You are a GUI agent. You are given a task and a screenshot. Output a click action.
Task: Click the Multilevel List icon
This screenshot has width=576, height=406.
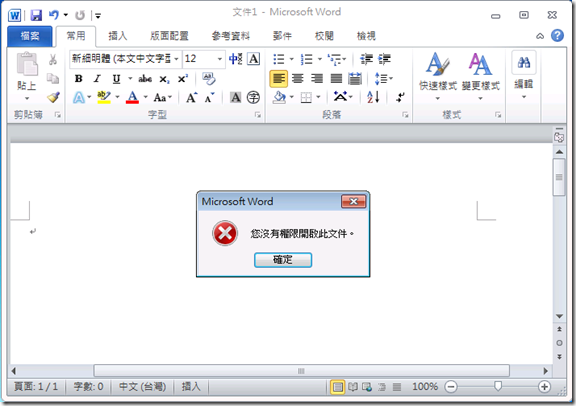334,59
